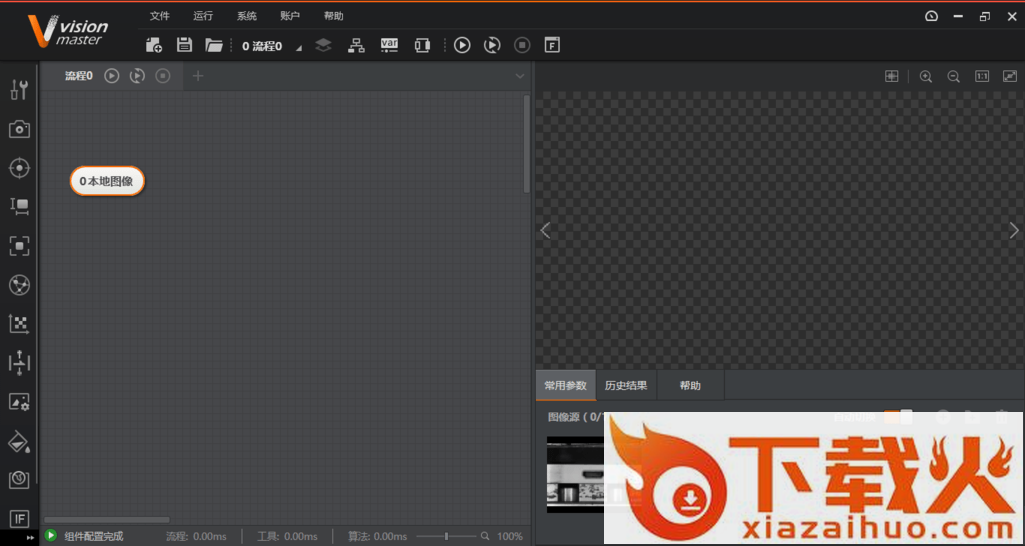Screen dimensions: 1025x546
Task: Open the run interface 'F' icon
Action: (552, 45)
